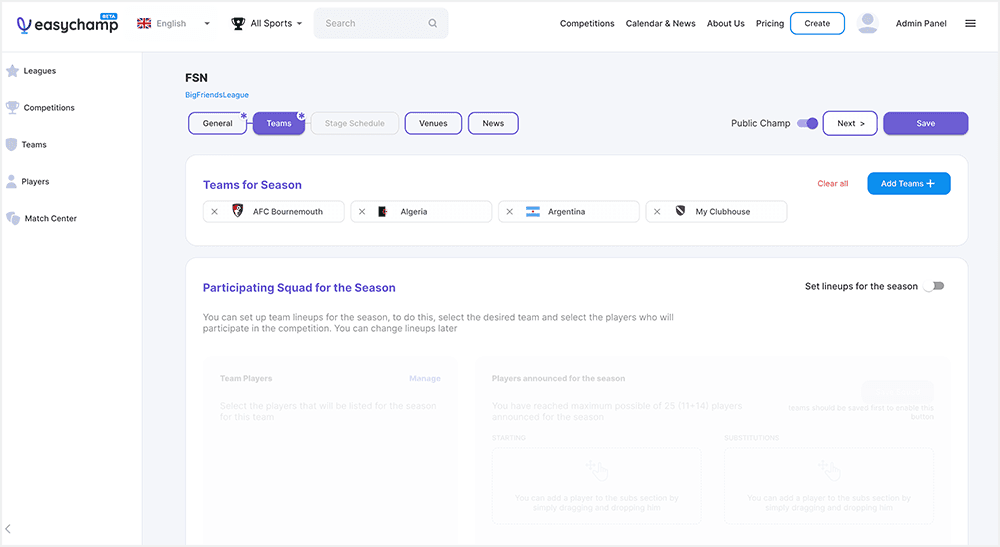The width and height of the screenshot is (1000, 547).
Task: Remove AFC Bournemouth from the season
Action: [x=215, y=212]
